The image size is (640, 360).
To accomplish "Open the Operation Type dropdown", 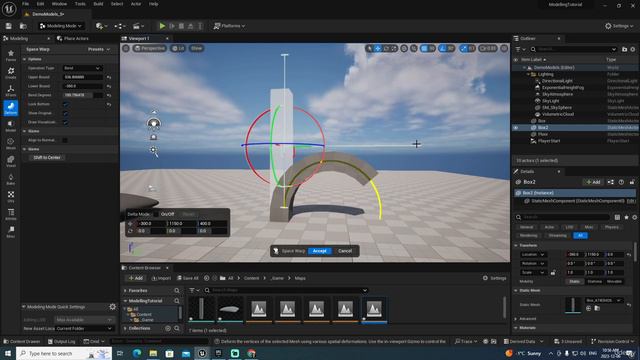I will [82, 68].
